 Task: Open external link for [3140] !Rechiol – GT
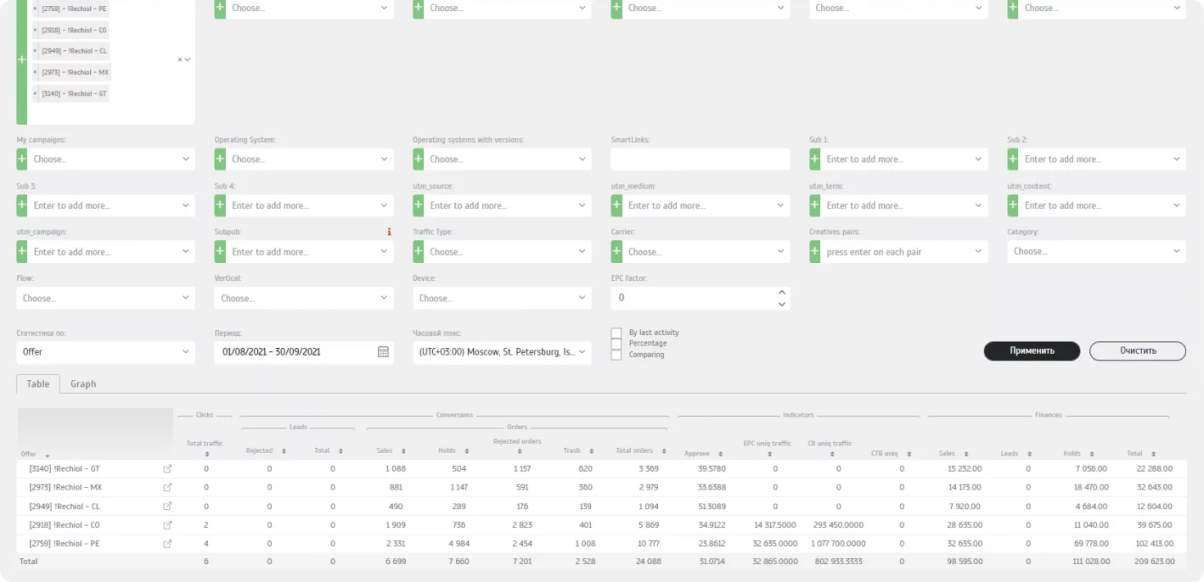[x=168, y=468]
